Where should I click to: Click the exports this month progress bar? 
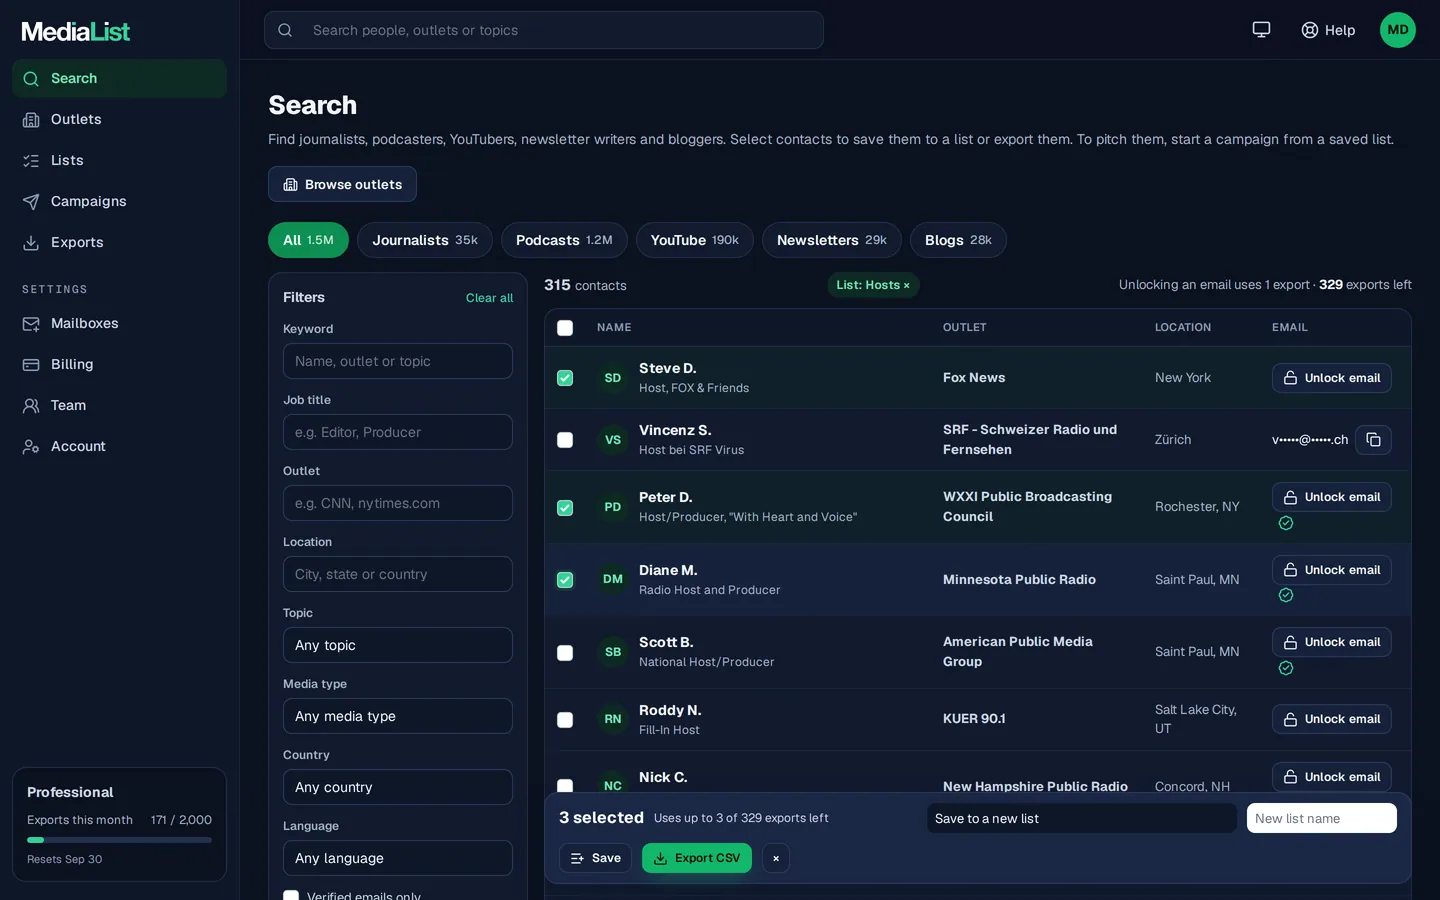[x=119, y=840]
